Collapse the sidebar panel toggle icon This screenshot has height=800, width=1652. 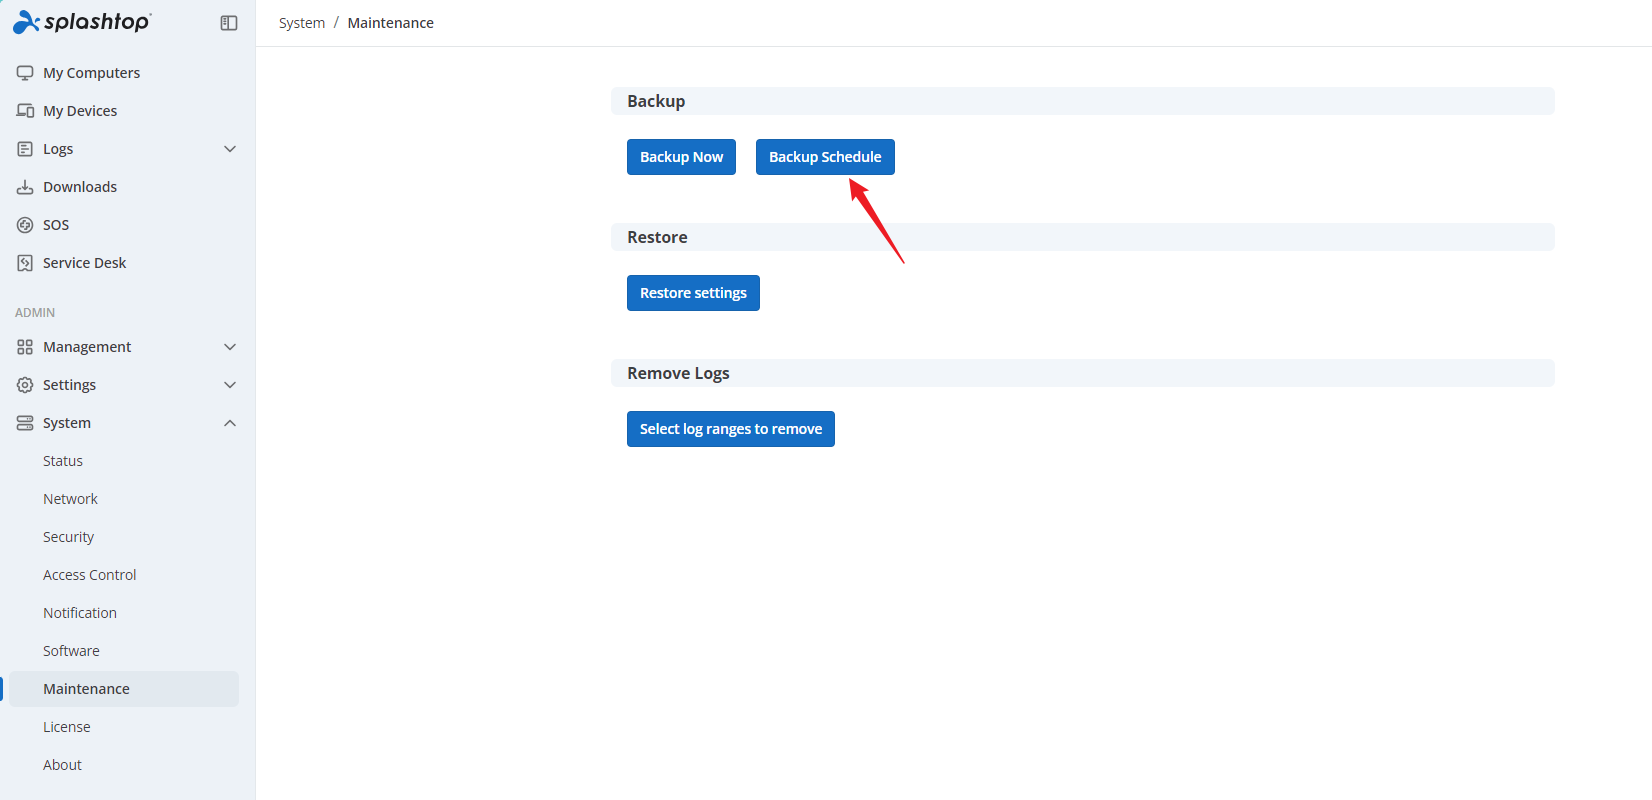click(229, 23)
